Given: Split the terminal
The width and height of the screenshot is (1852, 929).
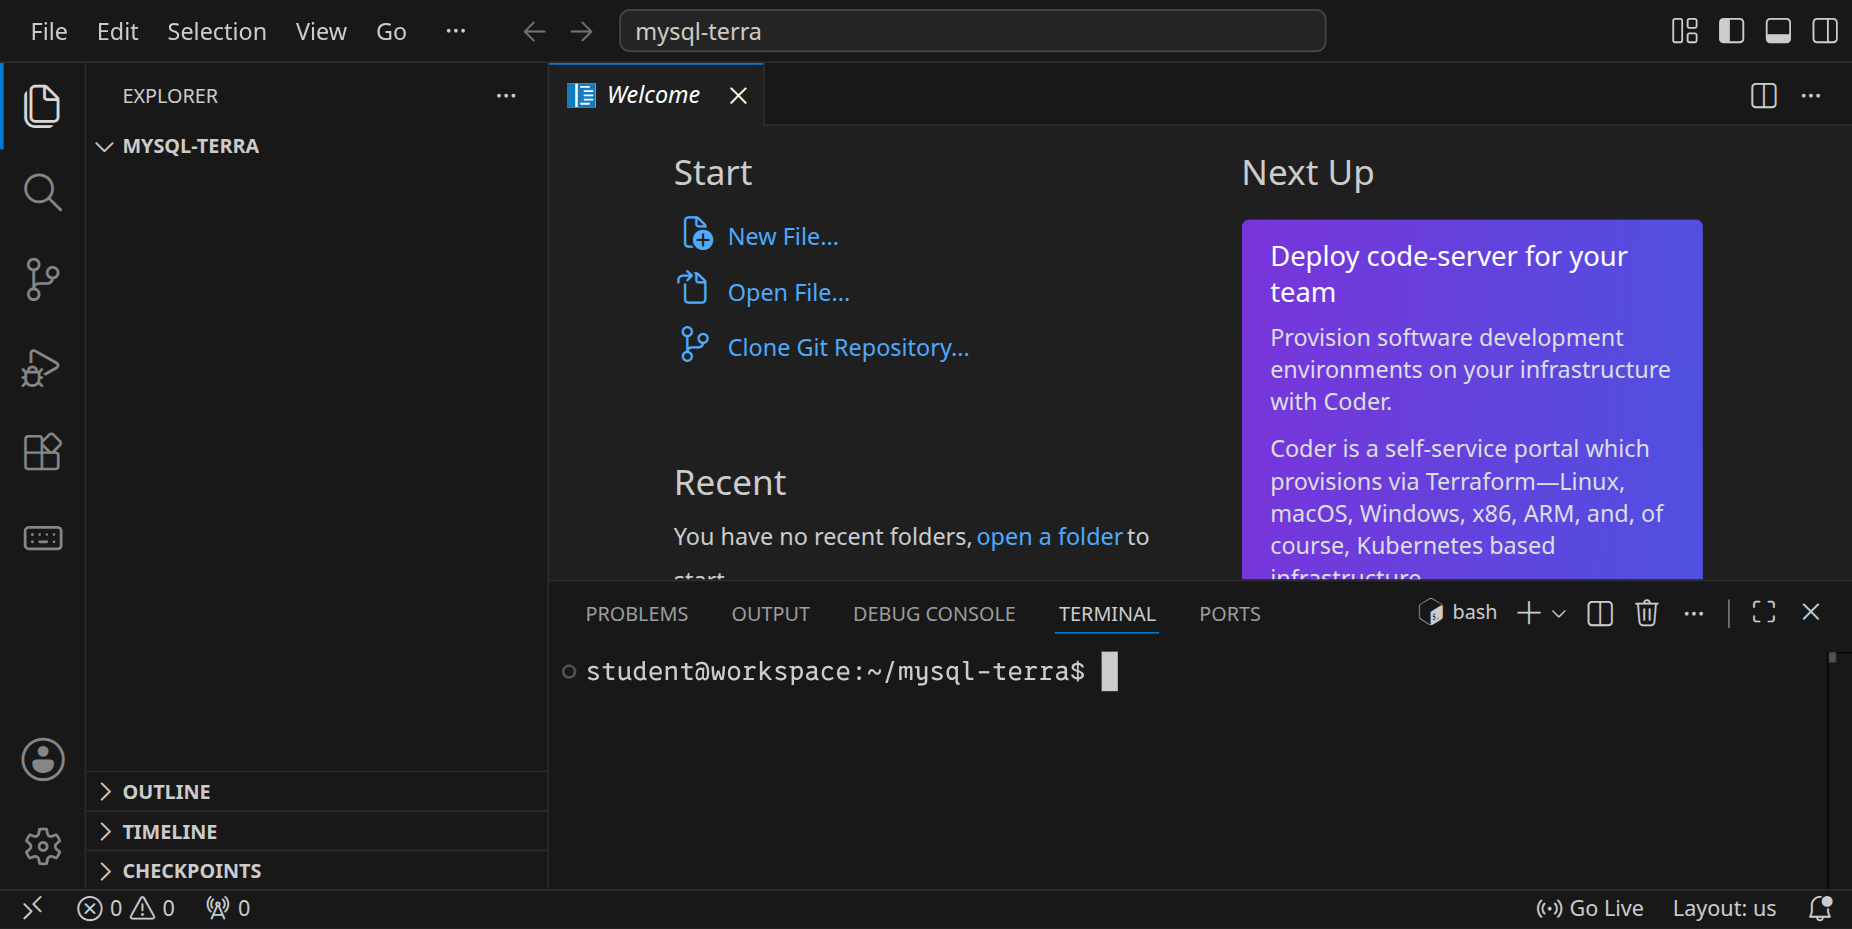Looking at the screenshot, I should (x=1600, y=613).
